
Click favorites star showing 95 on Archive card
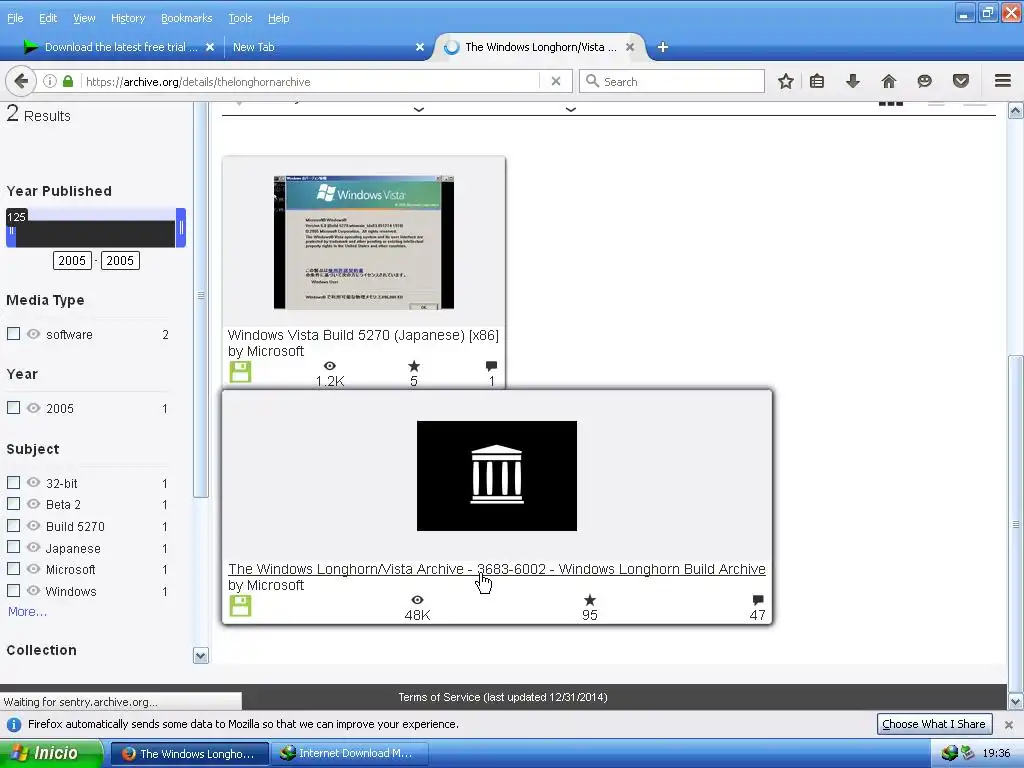590,600
